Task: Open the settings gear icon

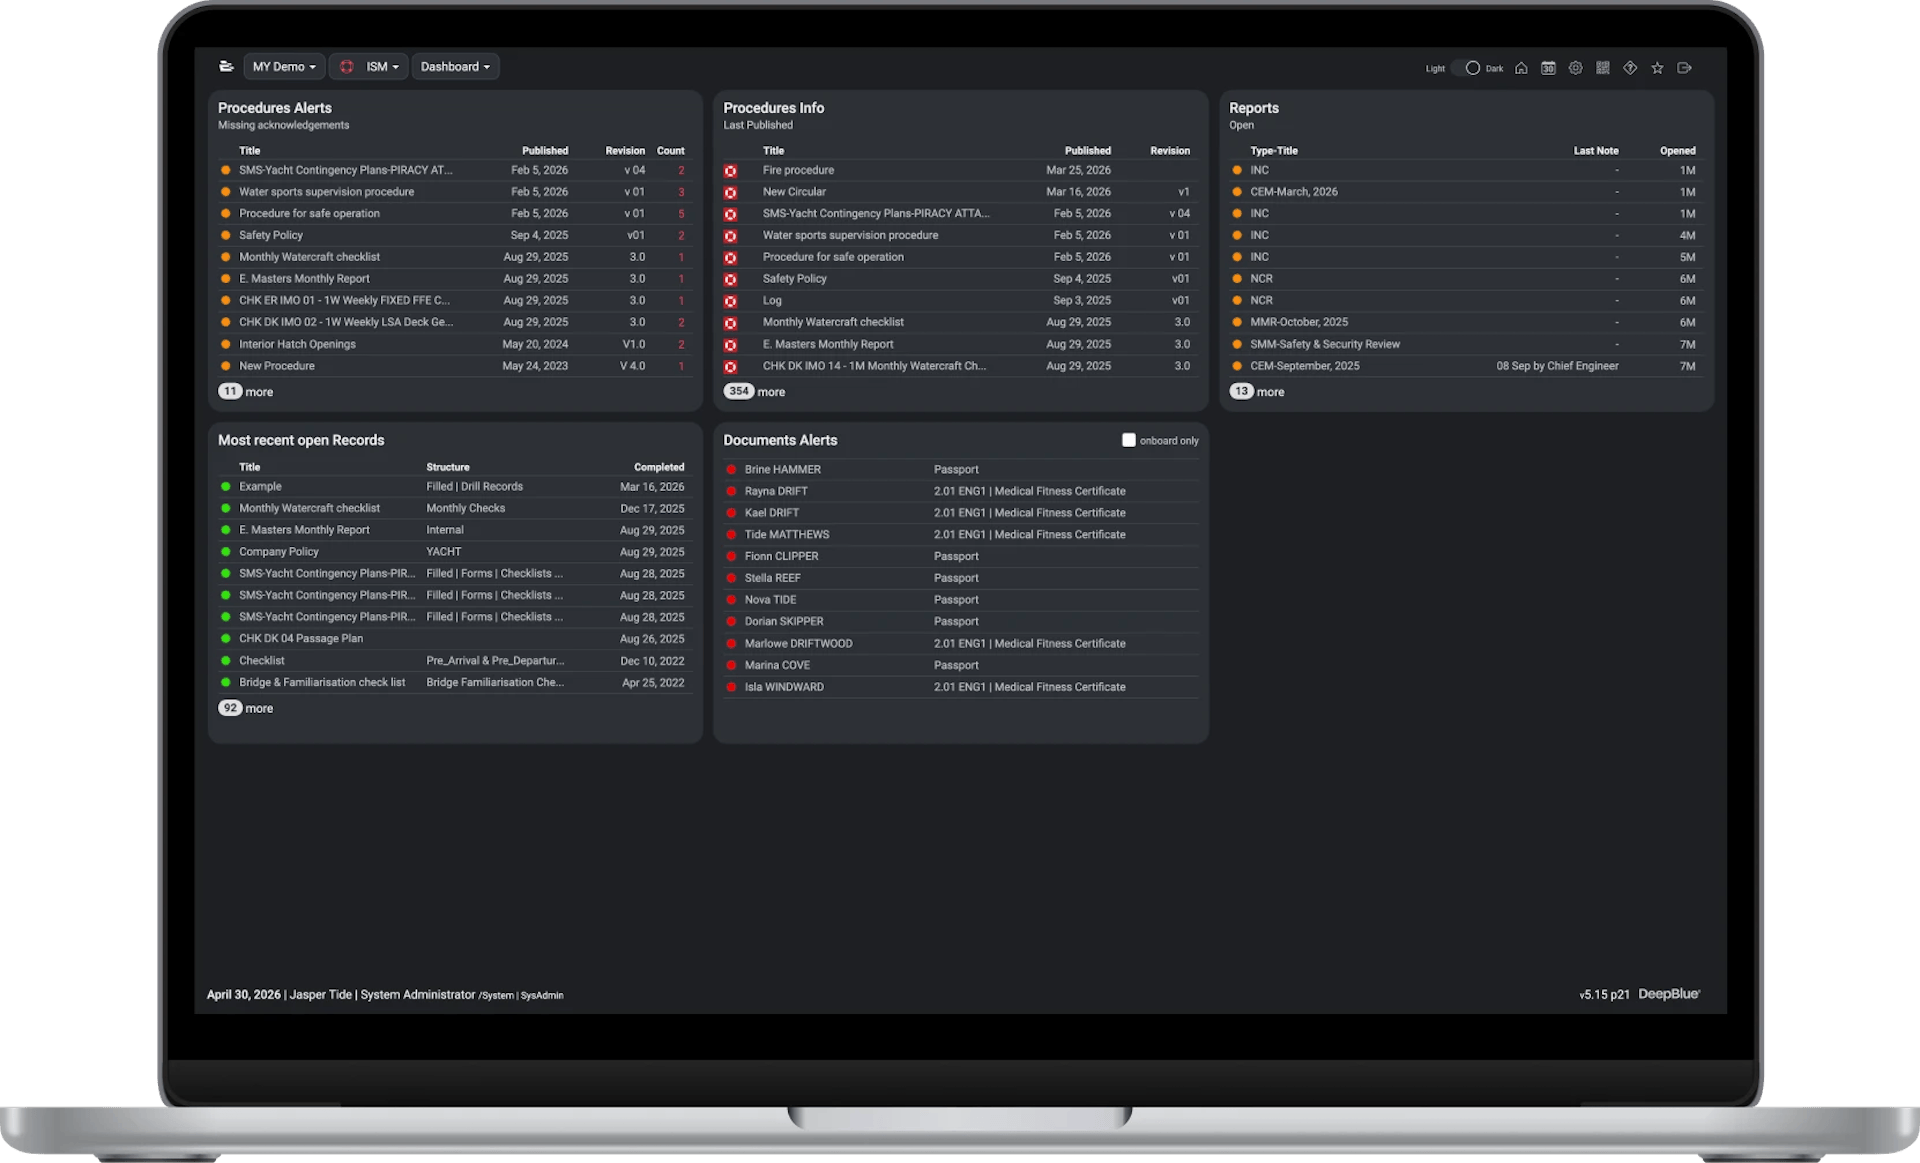Action: pyautogui.click(x=1575, y=68)
